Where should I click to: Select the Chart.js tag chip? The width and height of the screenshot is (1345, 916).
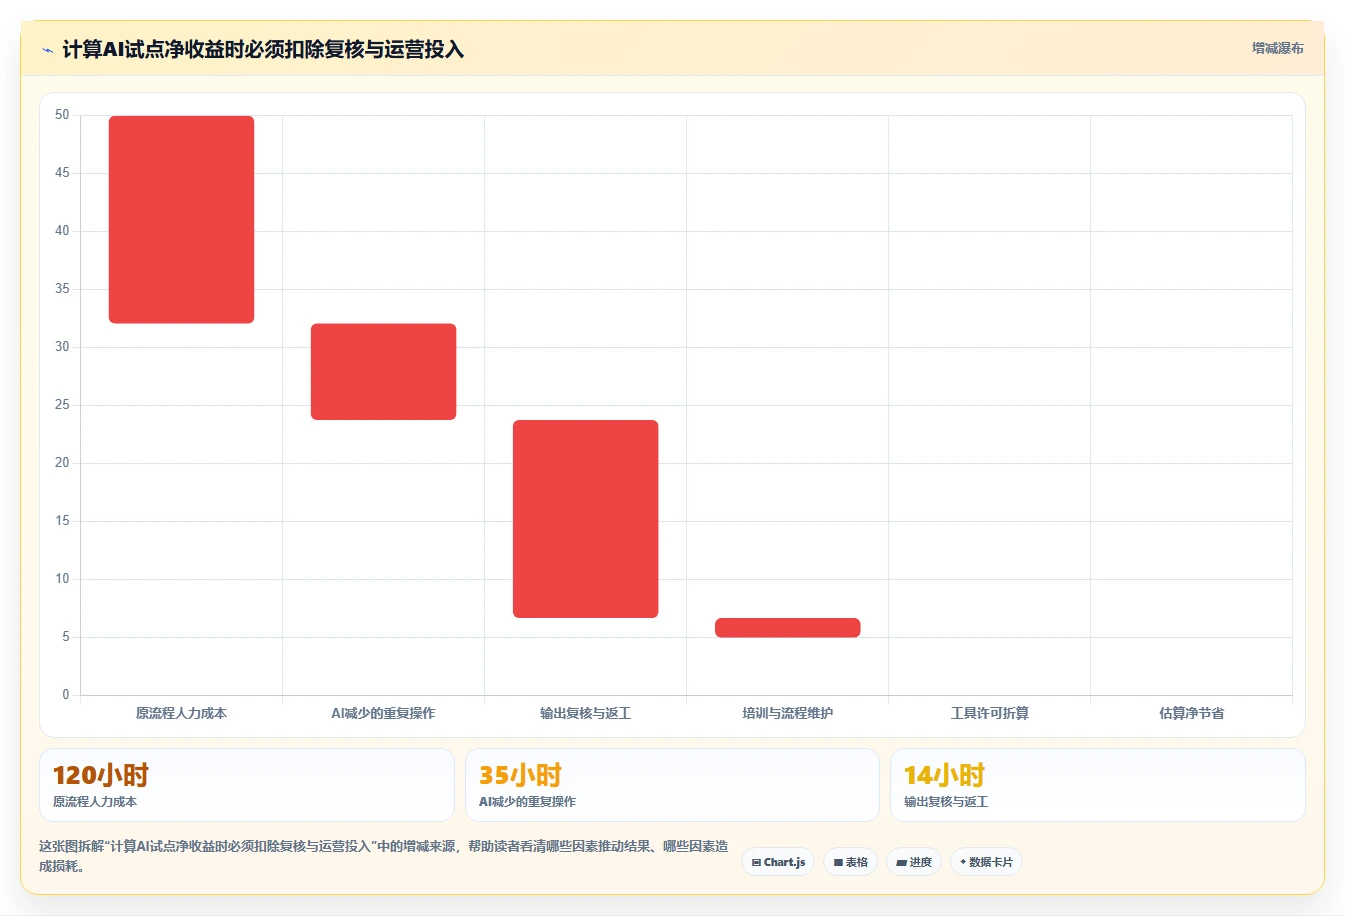click(778, 862)
